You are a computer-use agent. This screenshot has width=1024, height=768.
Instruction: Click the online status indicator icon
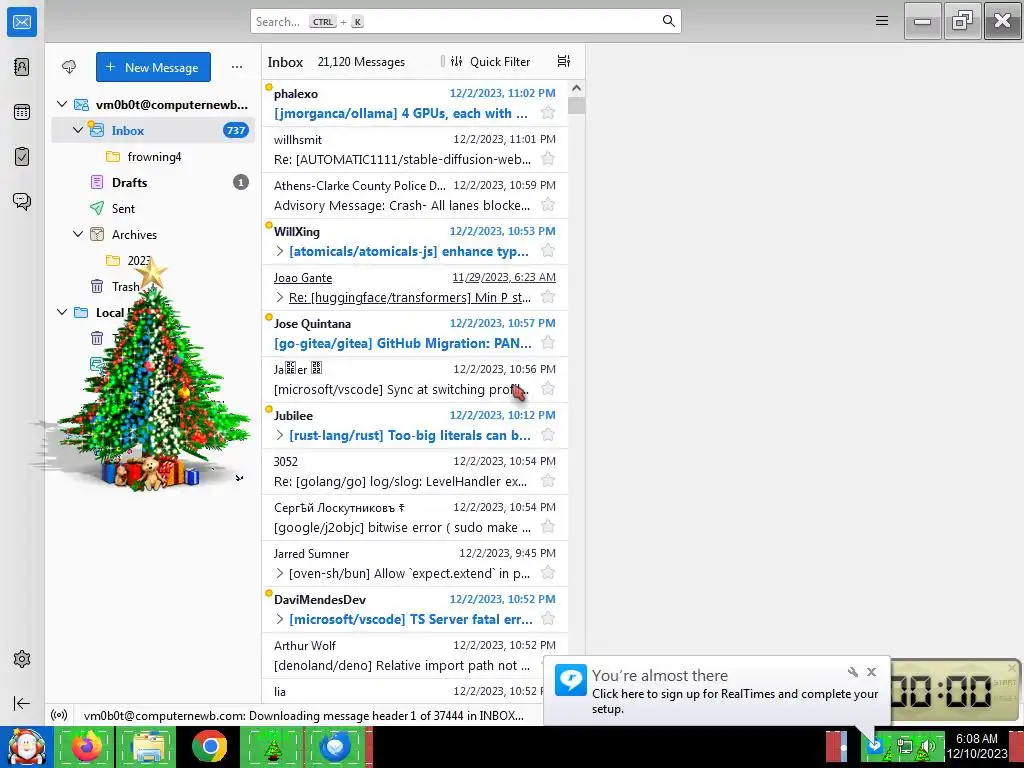(59, 715)
